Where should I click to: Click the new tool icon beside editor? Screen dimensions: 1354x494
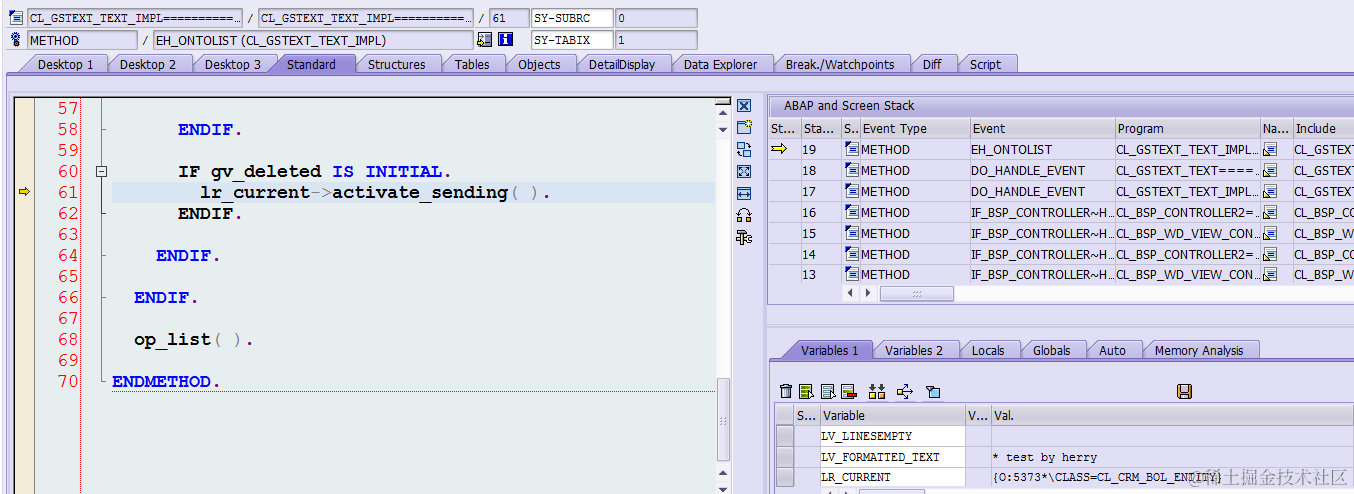point(744,128)
